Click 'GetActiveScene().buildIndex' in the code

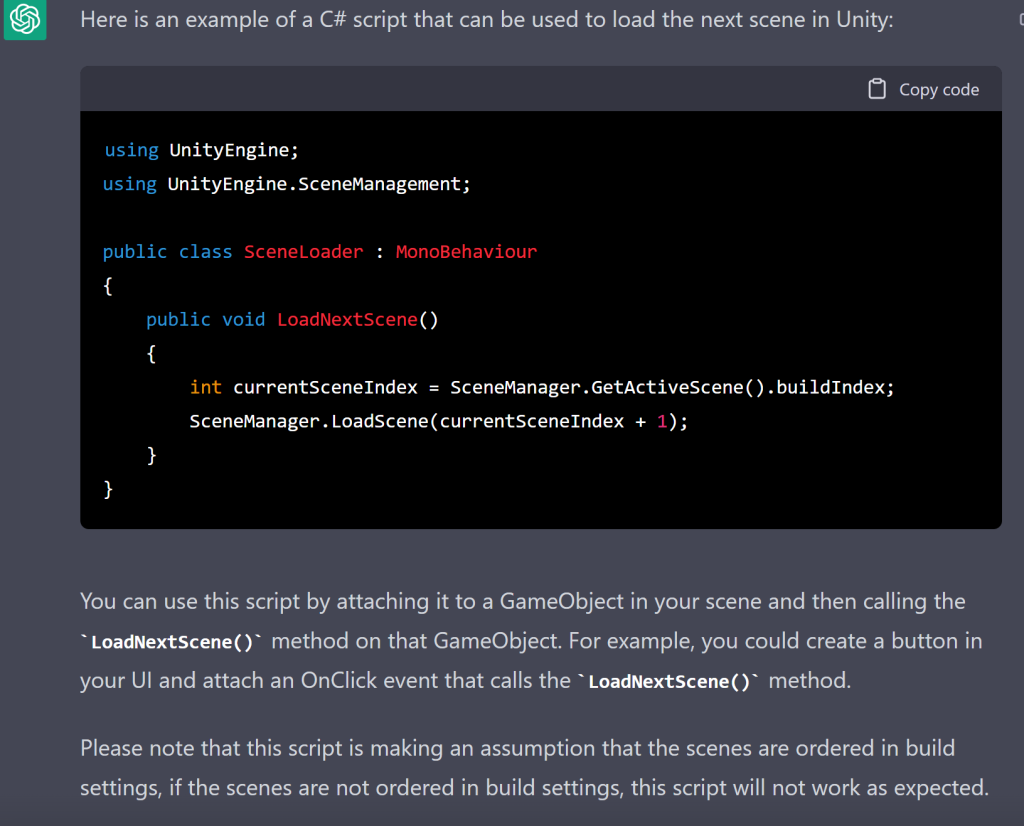pyautogui.click(x=738, y=388)
